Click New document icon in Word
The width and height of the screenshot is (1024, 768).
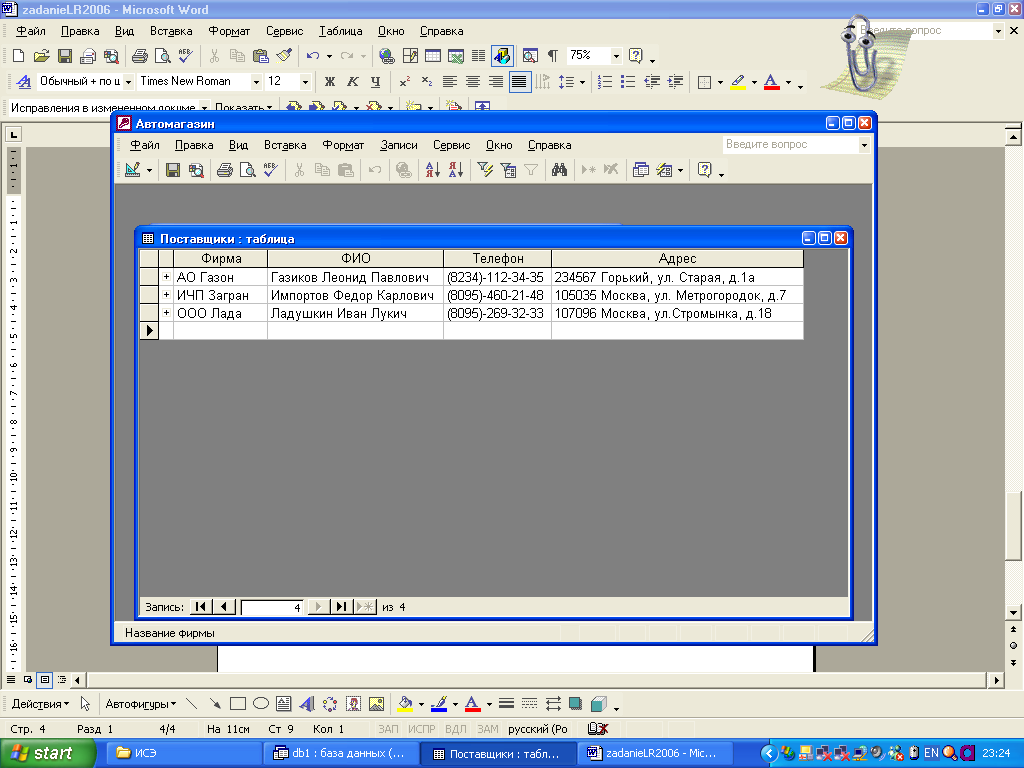click(19, 56)
